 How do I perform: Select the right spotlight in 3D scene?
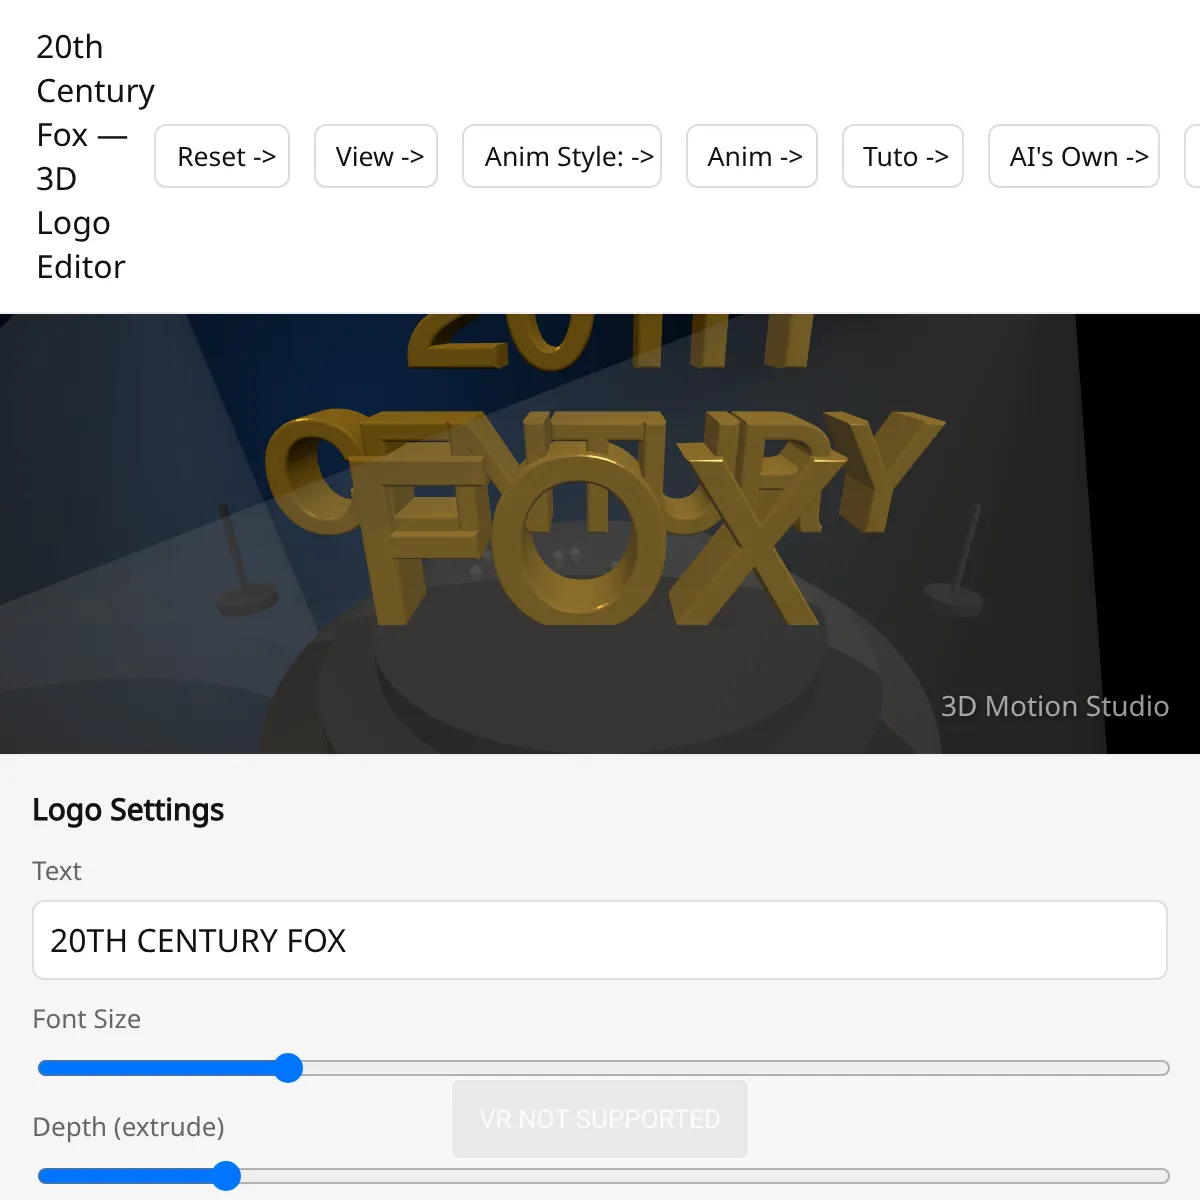[x=958, y=560]
